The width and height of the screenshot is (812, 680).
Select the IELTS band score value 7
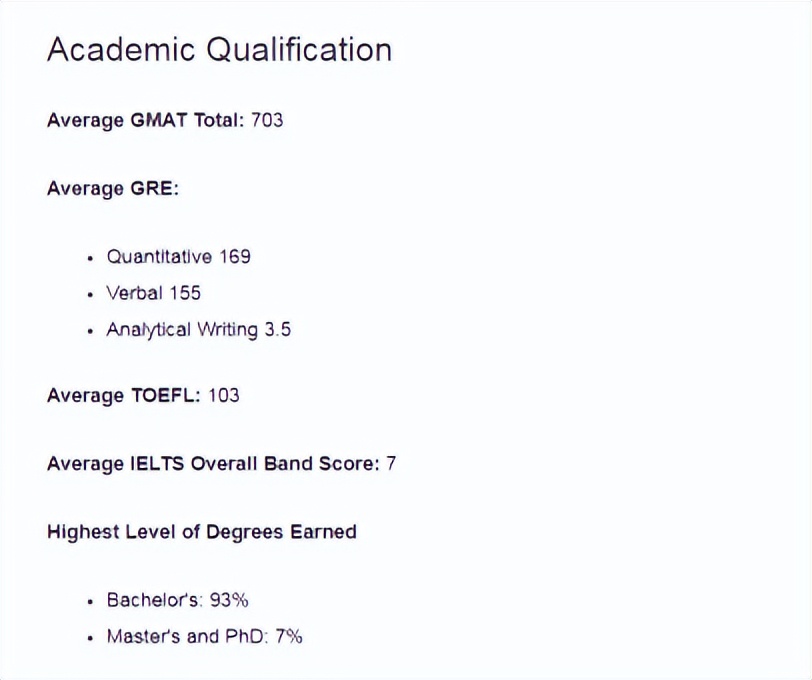coord(391,464)
